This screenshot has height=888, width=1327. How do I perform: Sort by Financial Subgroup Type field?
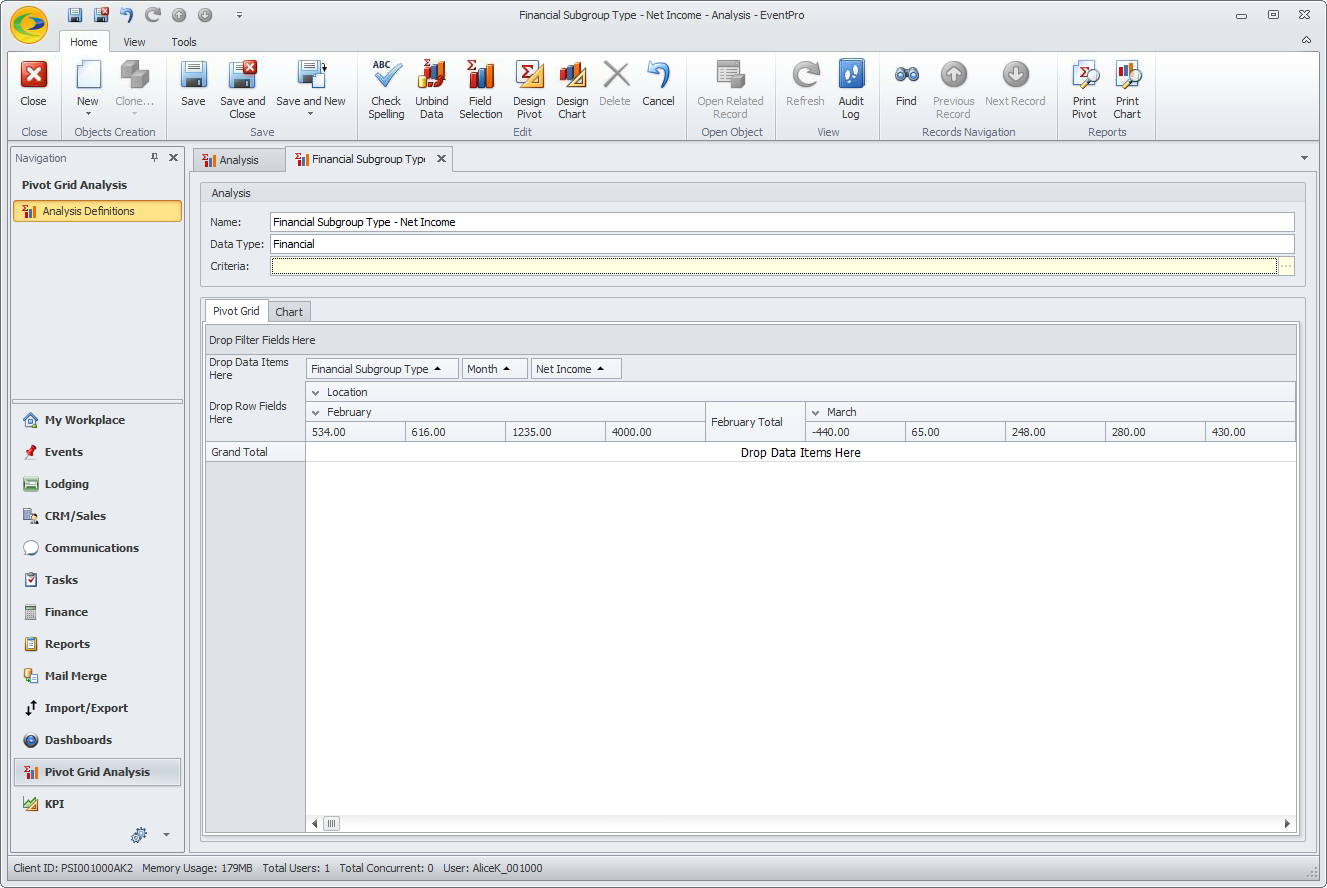click(382, 369)
